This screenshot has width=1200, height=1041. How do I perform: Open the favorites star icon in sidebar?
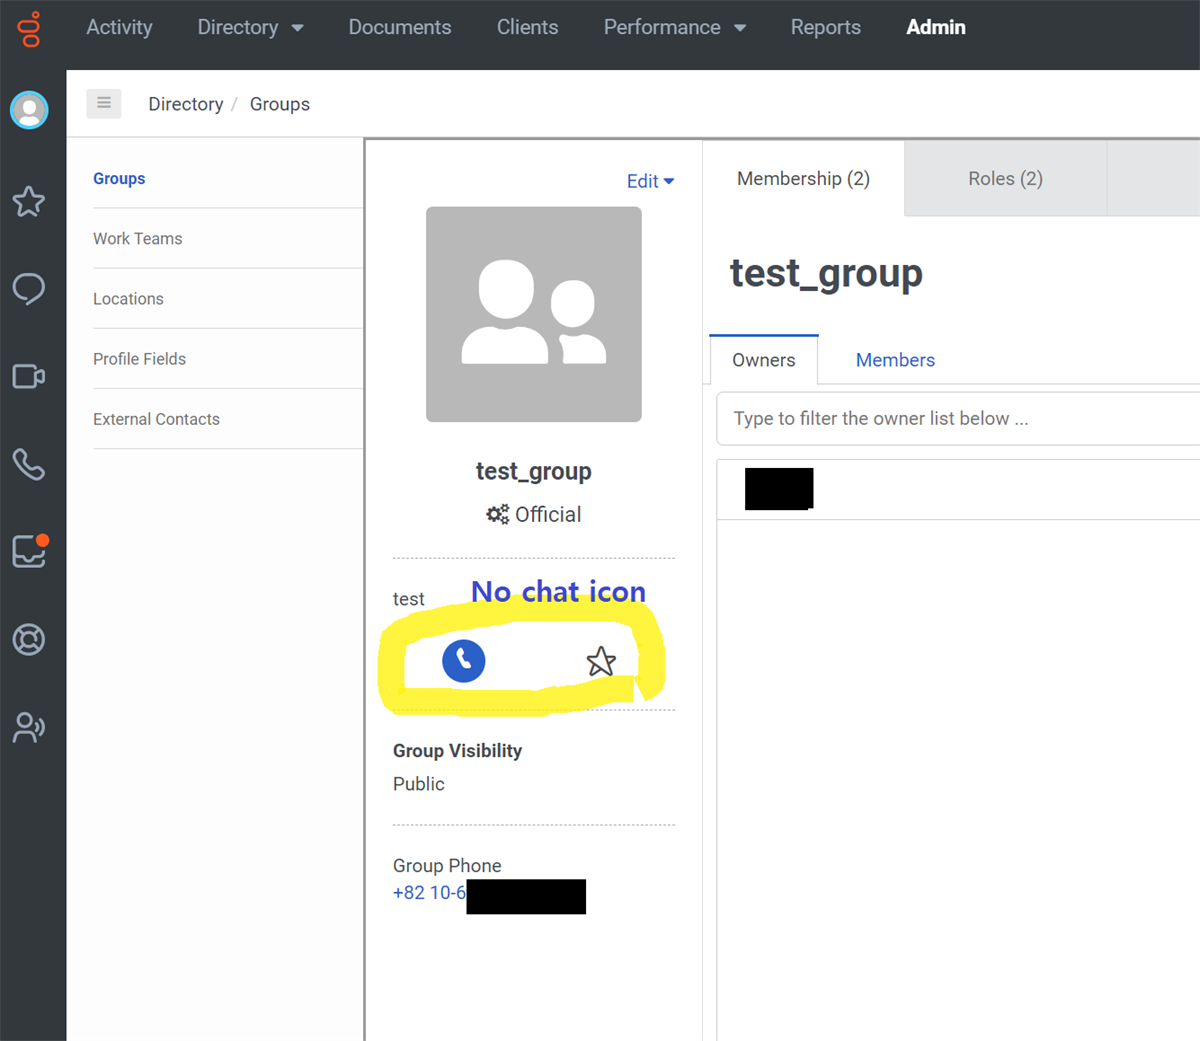29,202
